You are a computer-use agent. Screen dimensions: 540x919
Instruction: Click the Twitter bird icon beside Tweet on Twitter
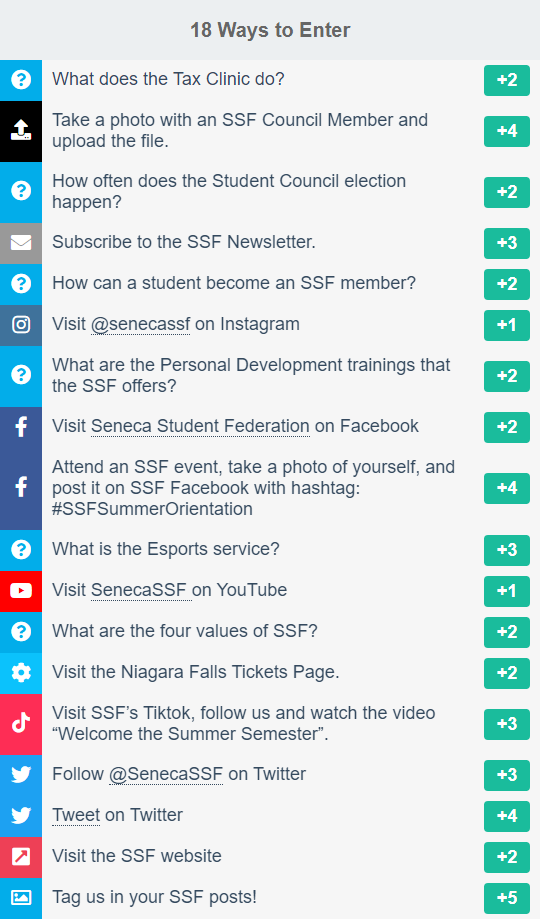pos(21,815)
